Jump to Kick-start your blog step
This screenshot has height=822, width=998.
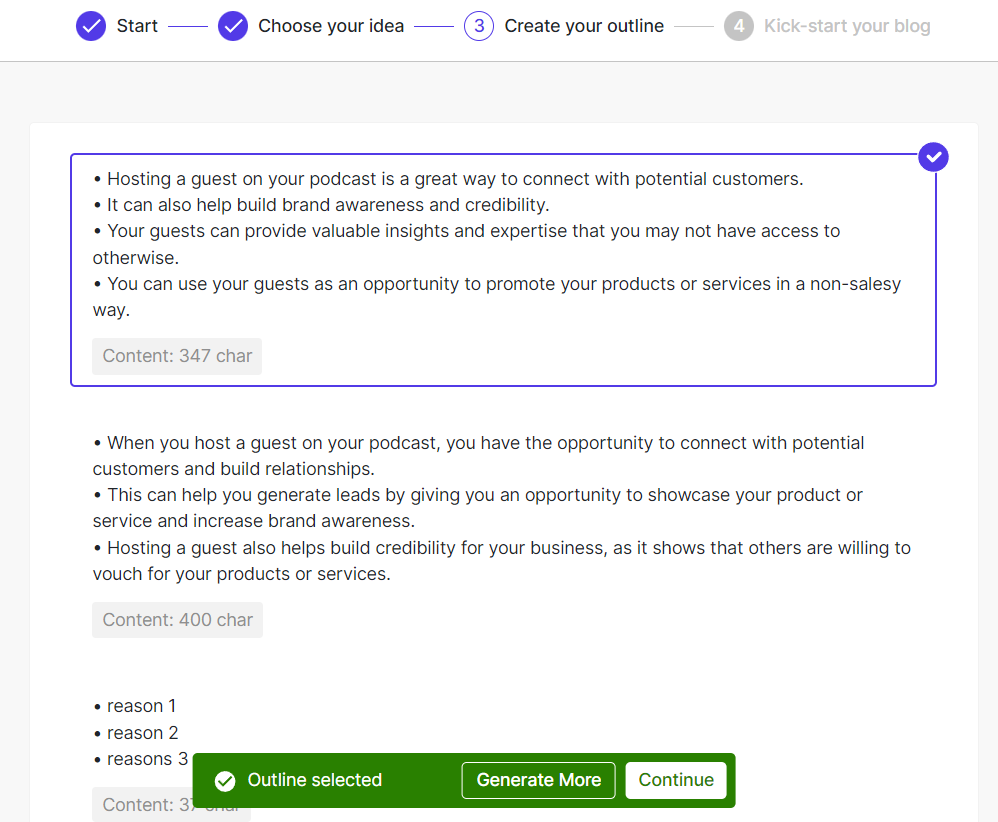(847, 26)
